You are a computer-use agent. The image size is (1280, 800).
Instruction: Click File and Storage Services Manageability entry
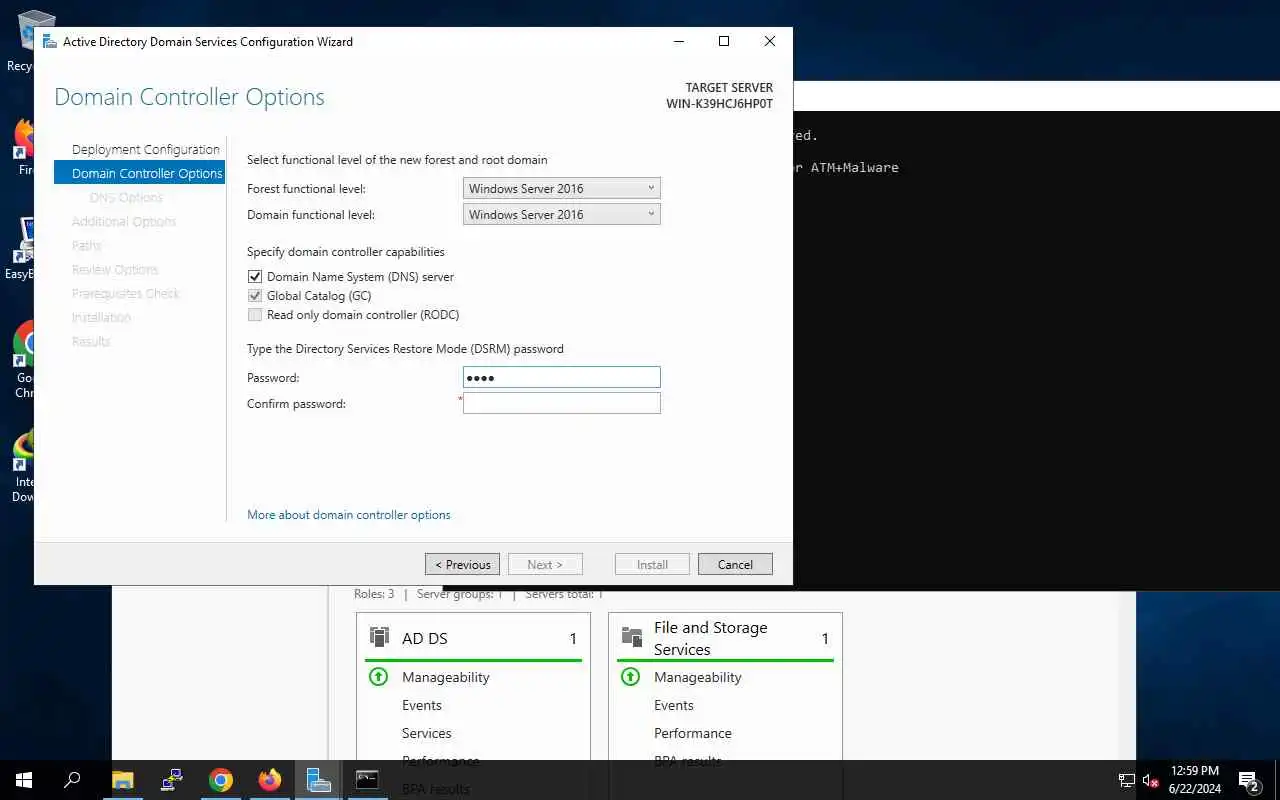click(698, 677)
